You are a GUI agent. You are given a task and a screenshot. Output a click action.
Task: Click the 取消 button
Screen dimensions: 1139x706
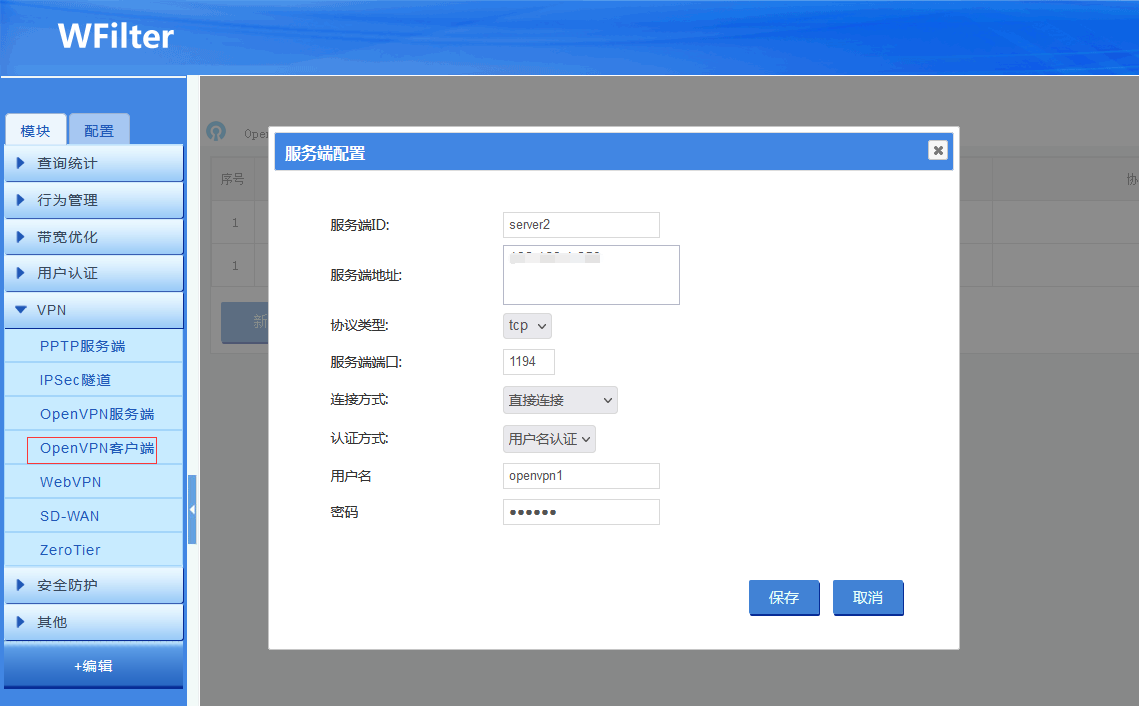coord(868,598)
